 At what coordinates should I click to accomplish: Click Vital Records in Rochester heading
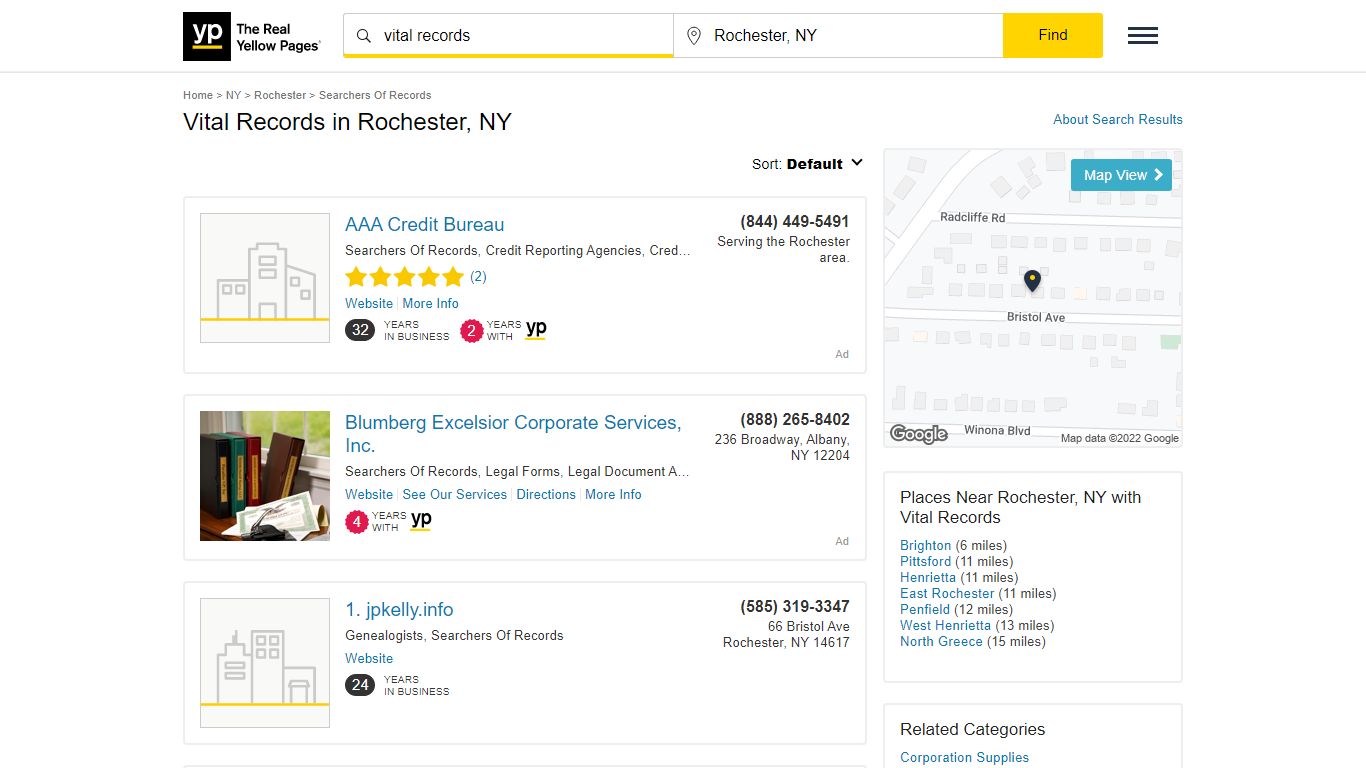347,122
